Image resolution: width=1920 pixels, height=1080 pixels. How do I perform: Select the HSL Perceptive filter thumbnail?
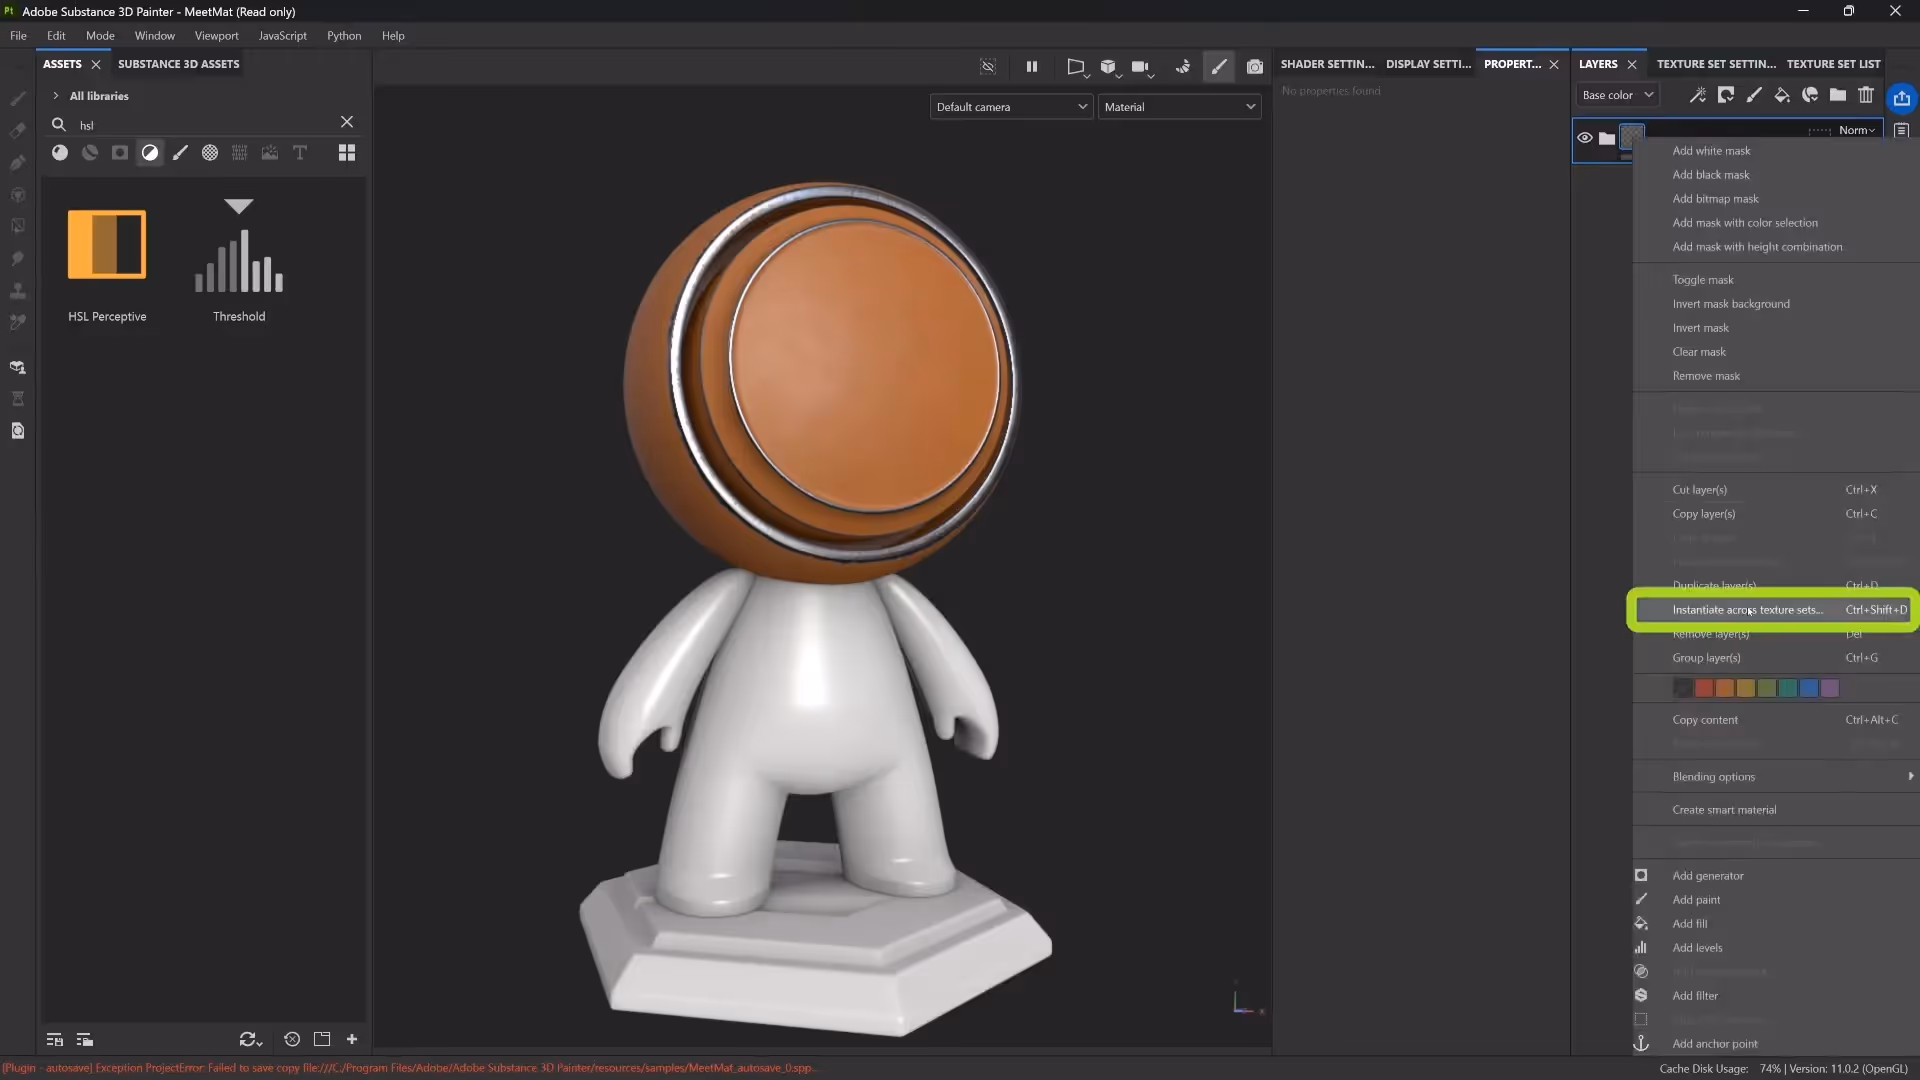[x=107, y=244]
